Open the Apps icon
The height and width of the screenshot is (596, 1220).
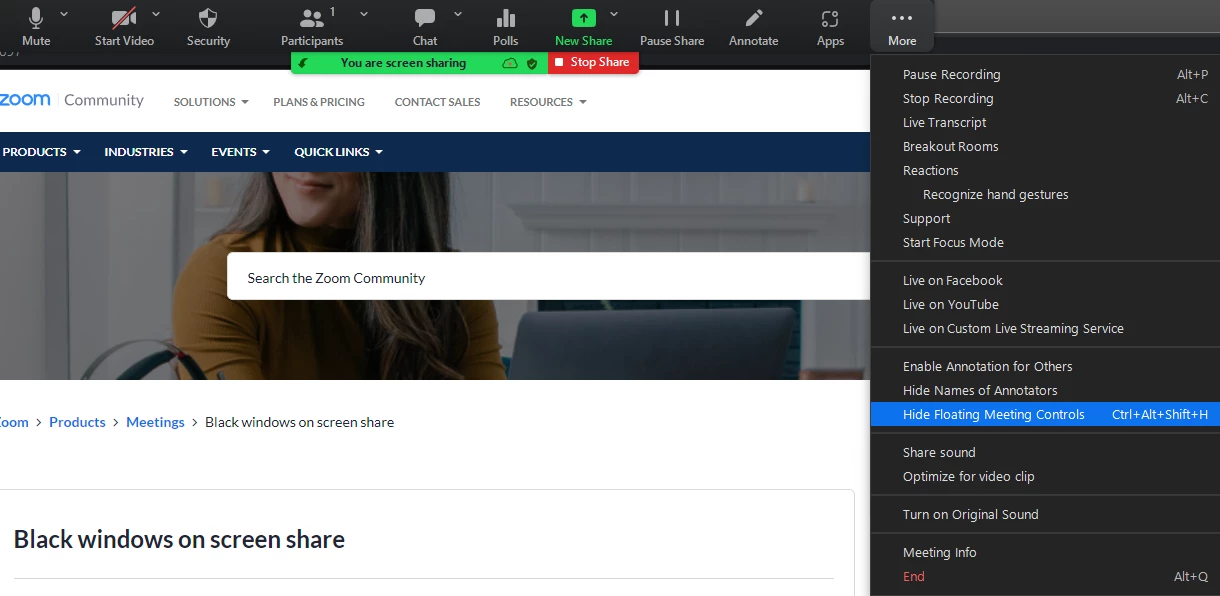[x=830, y=18]
